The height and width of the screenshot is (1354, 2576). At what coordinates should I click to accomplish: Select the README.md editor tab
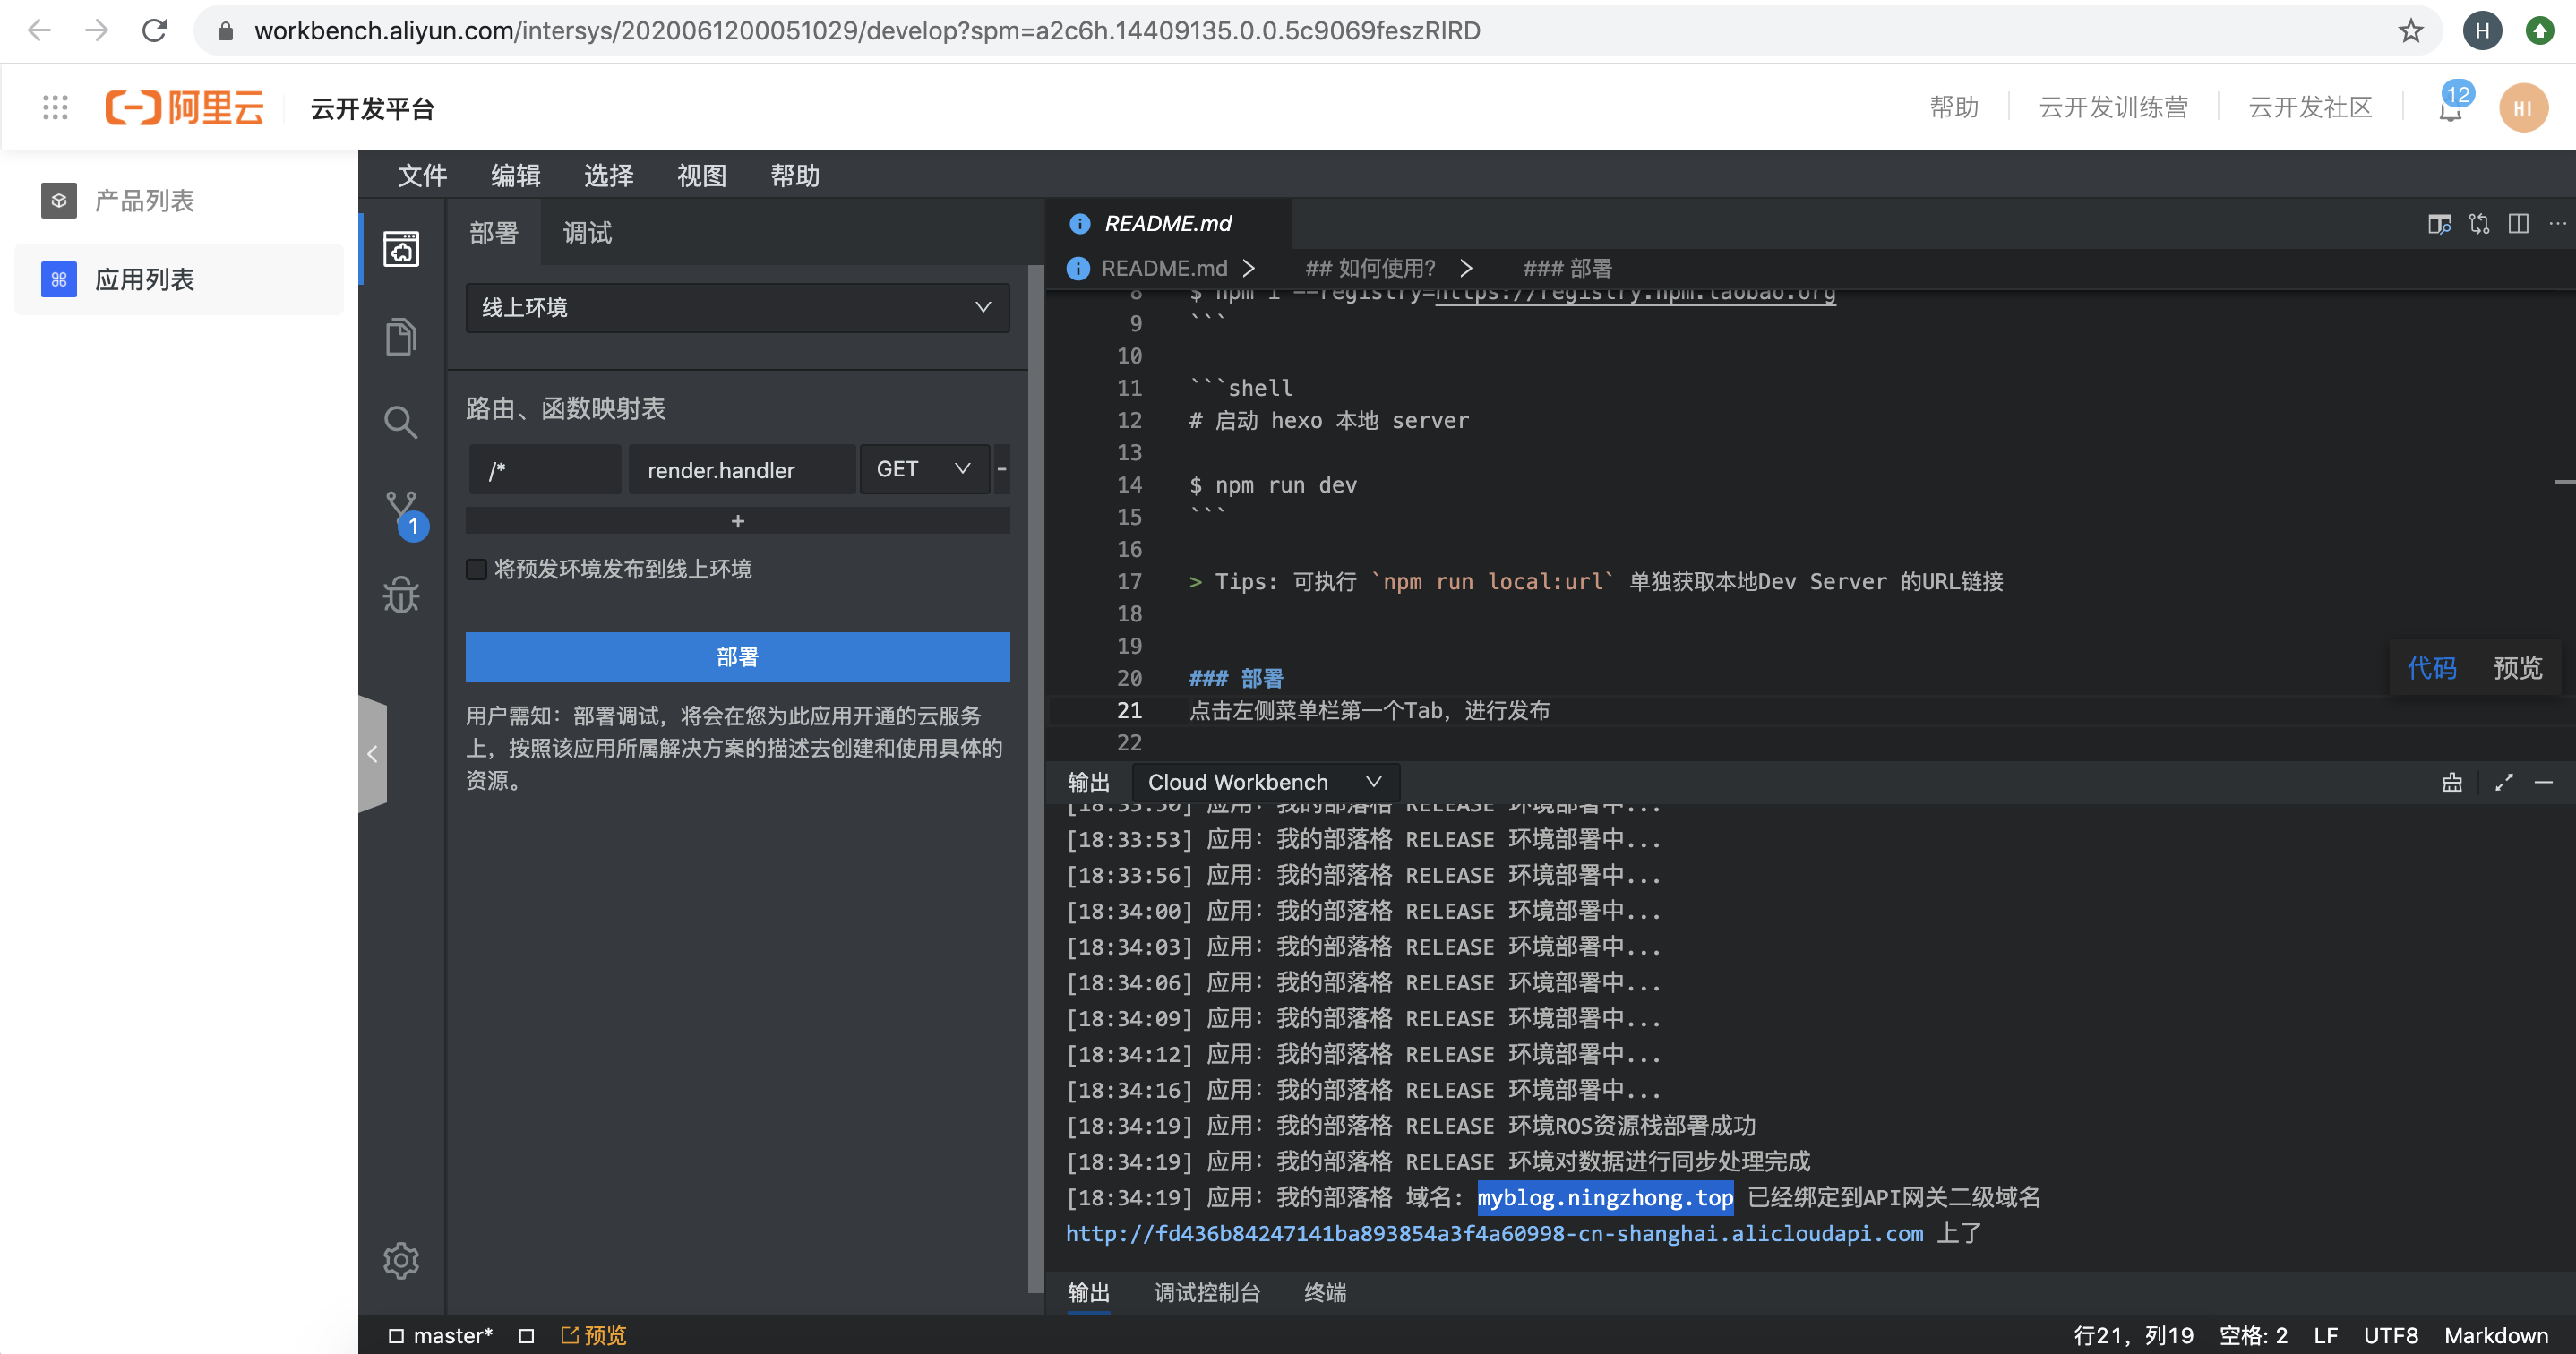tap(1167, 223)
